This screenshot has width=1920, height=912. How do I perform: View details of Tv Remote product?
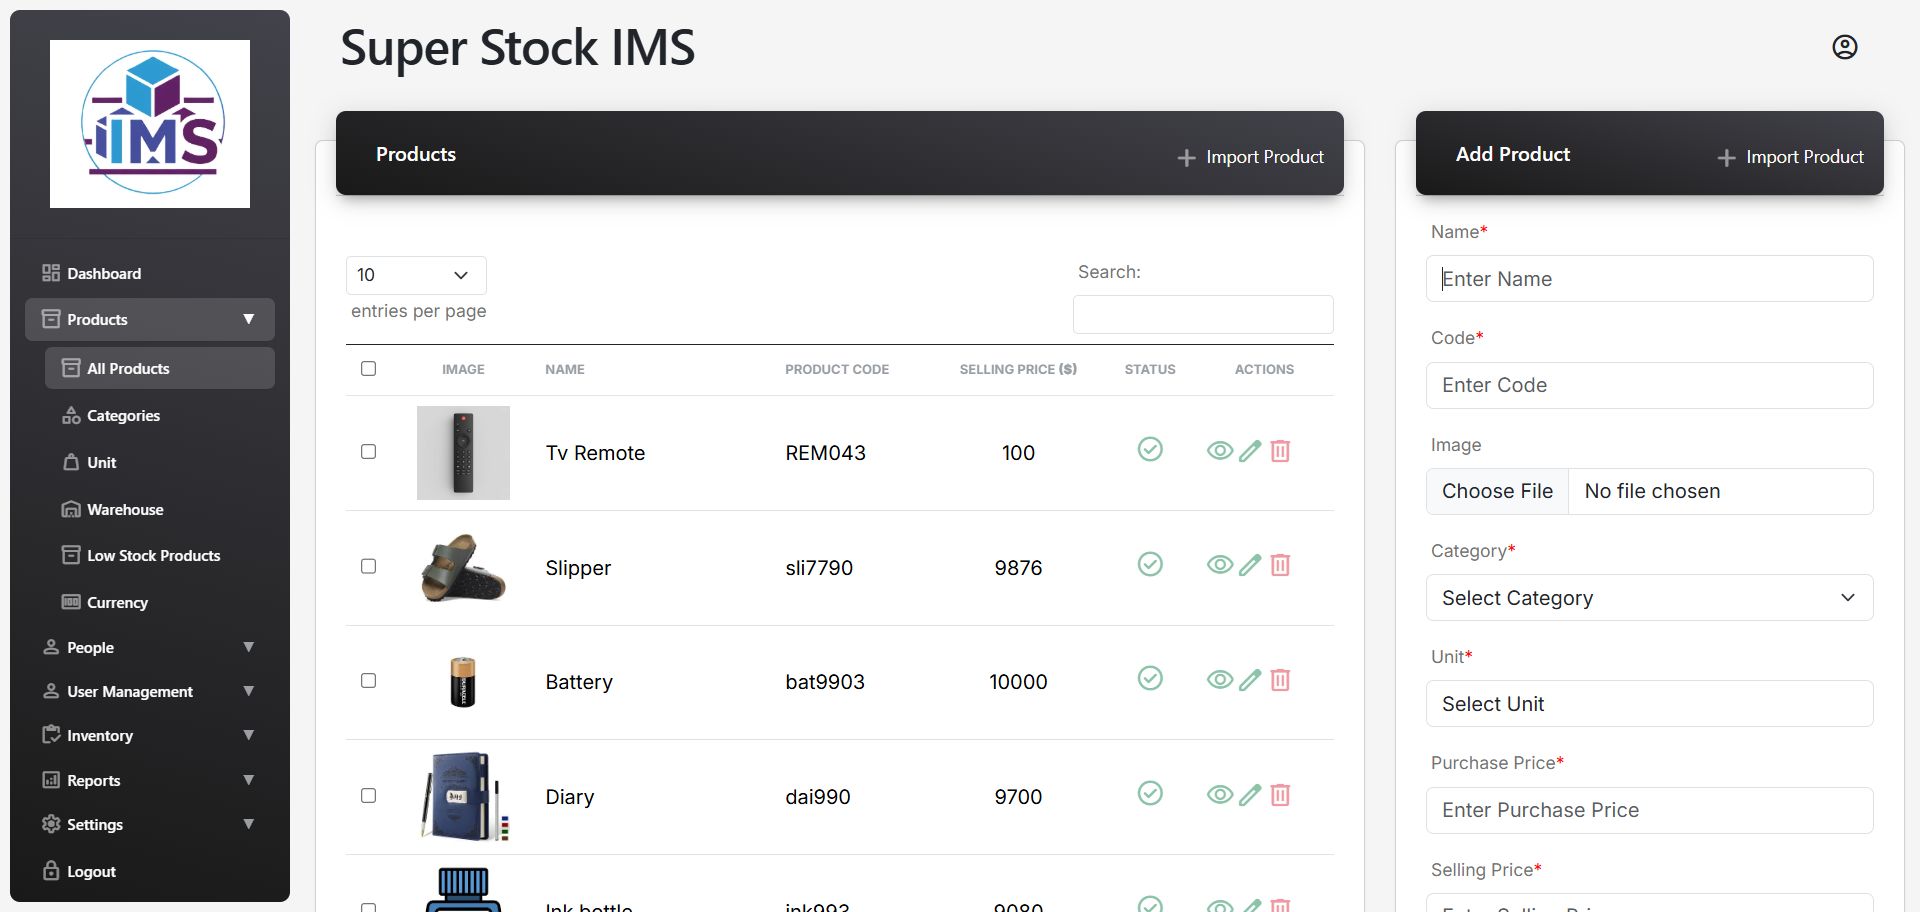point(1219,451)
